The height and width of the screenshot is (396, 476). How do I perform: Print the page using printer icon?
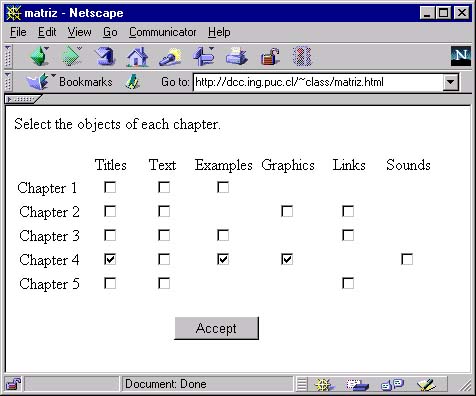click(x=236, y=56)
